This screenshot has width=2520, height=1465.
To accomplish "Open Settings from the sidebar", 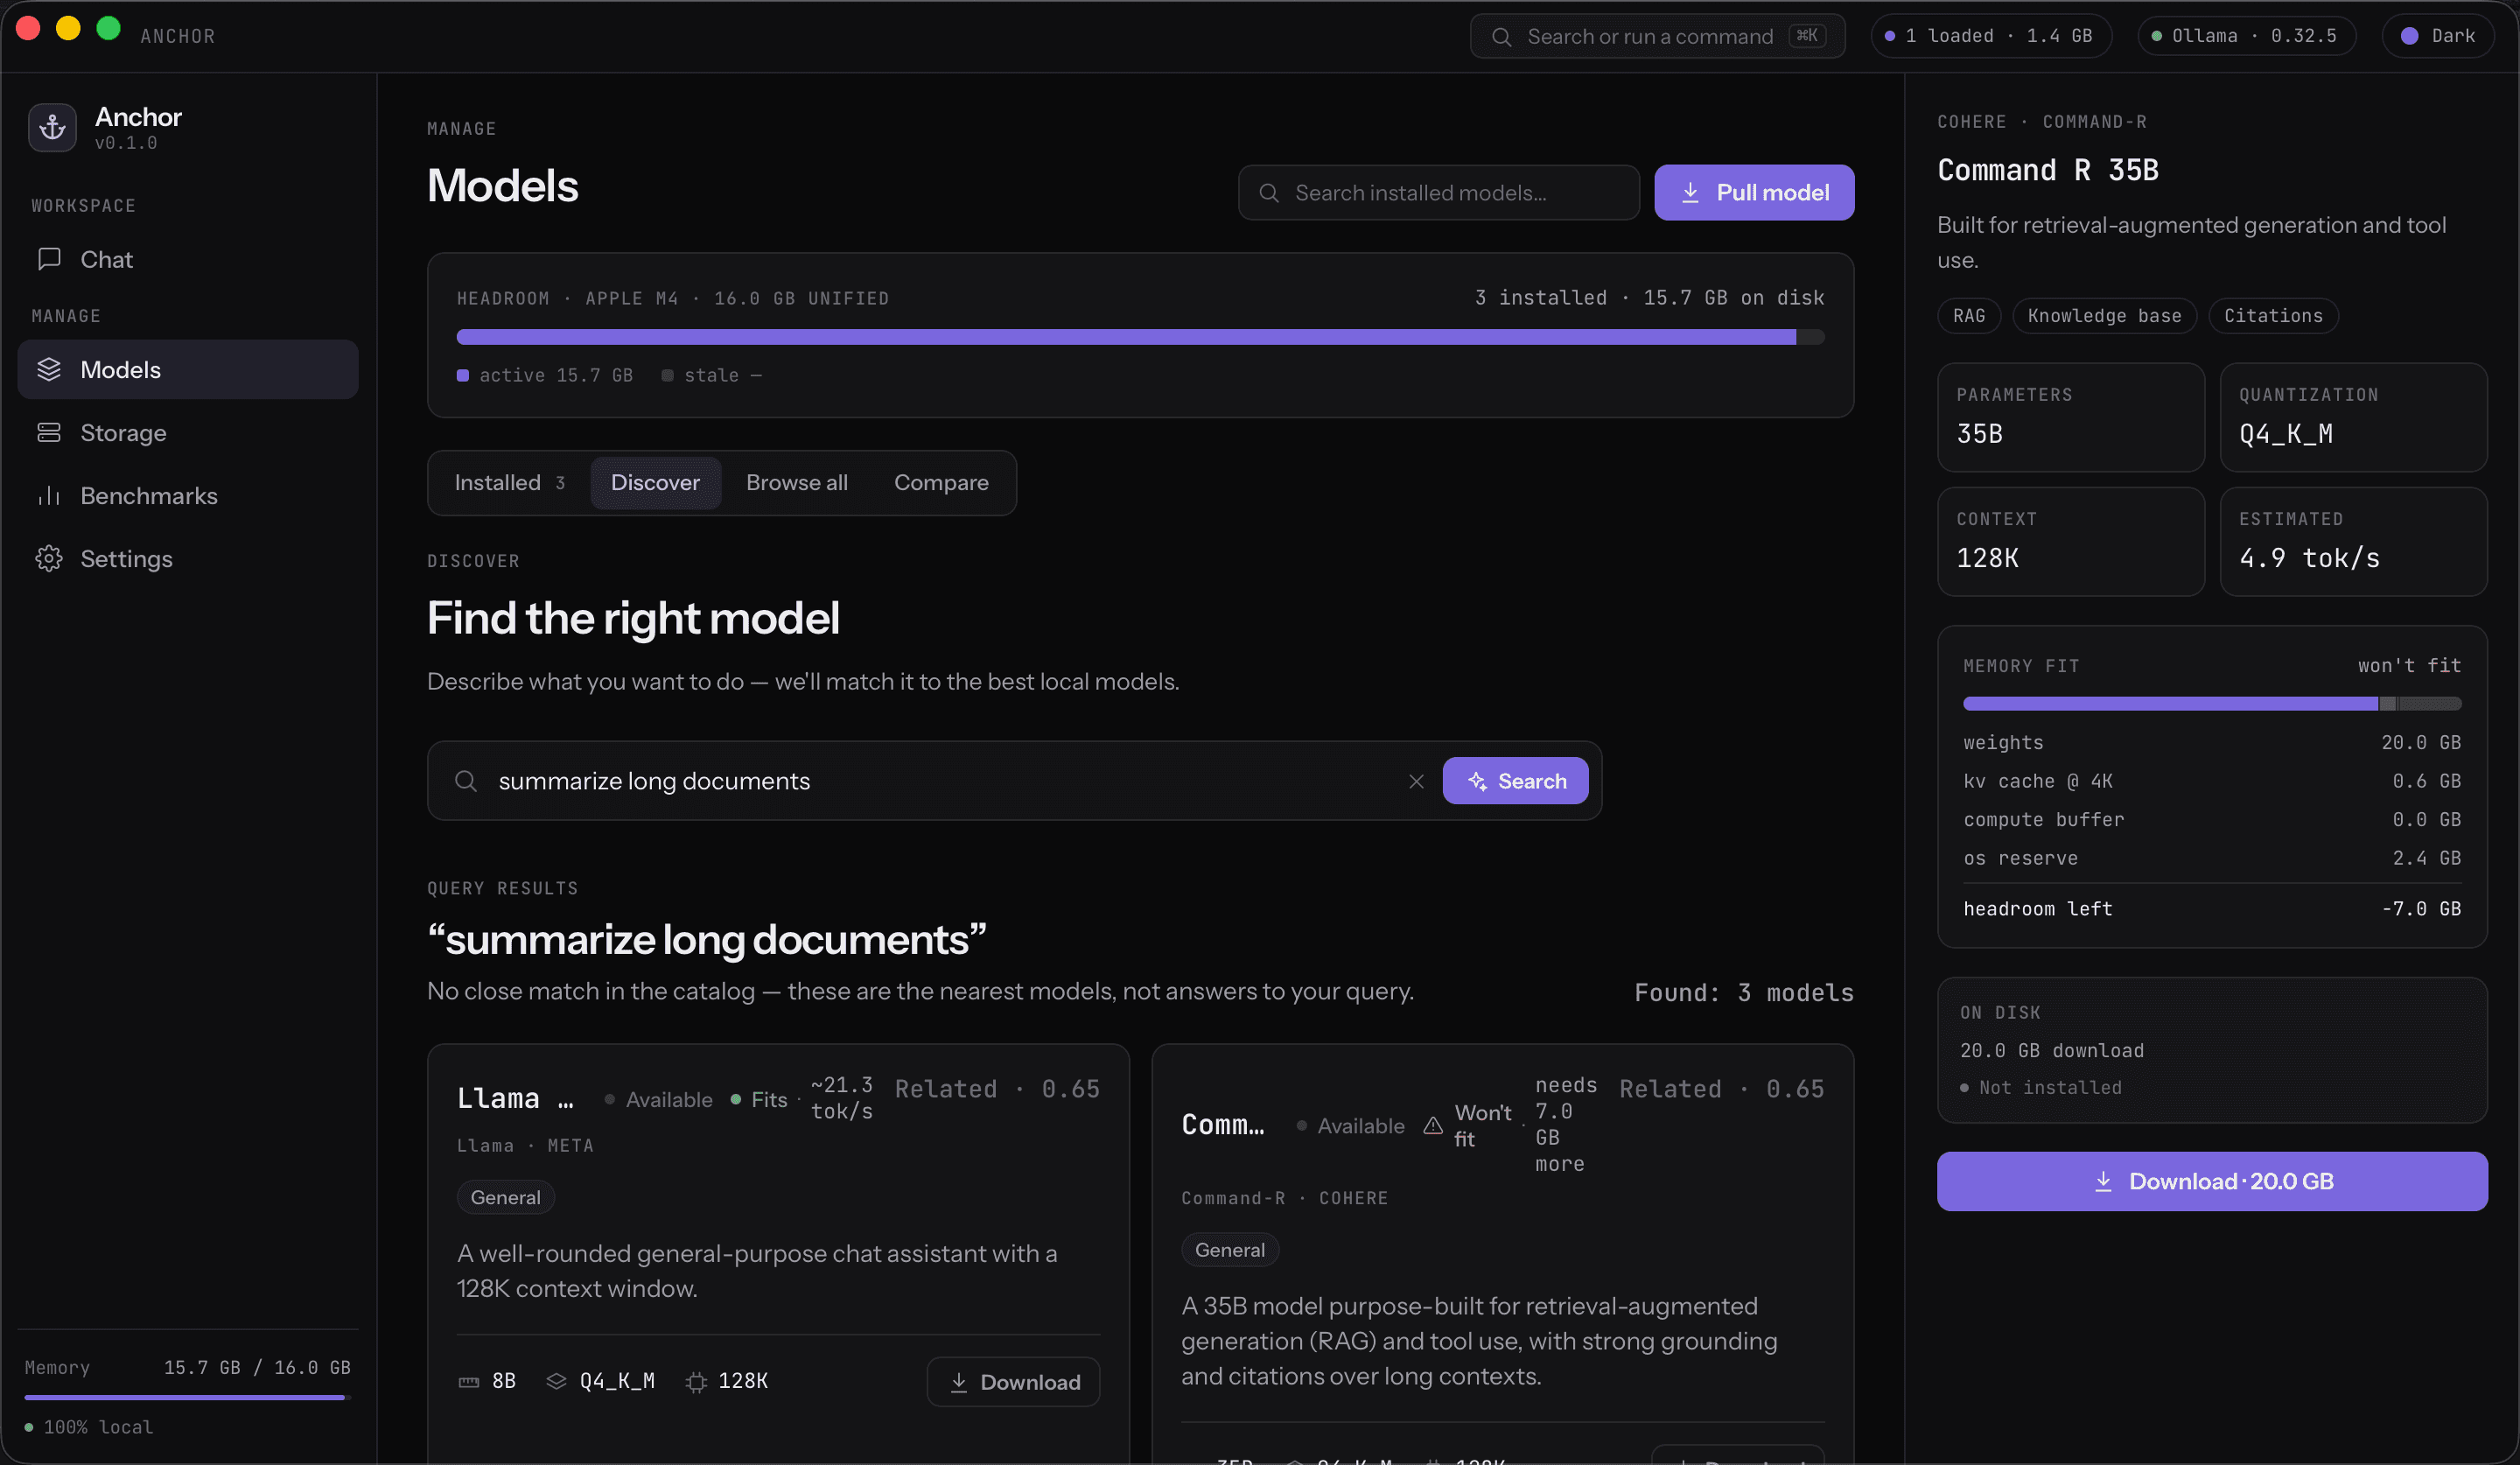I will 188,558.
